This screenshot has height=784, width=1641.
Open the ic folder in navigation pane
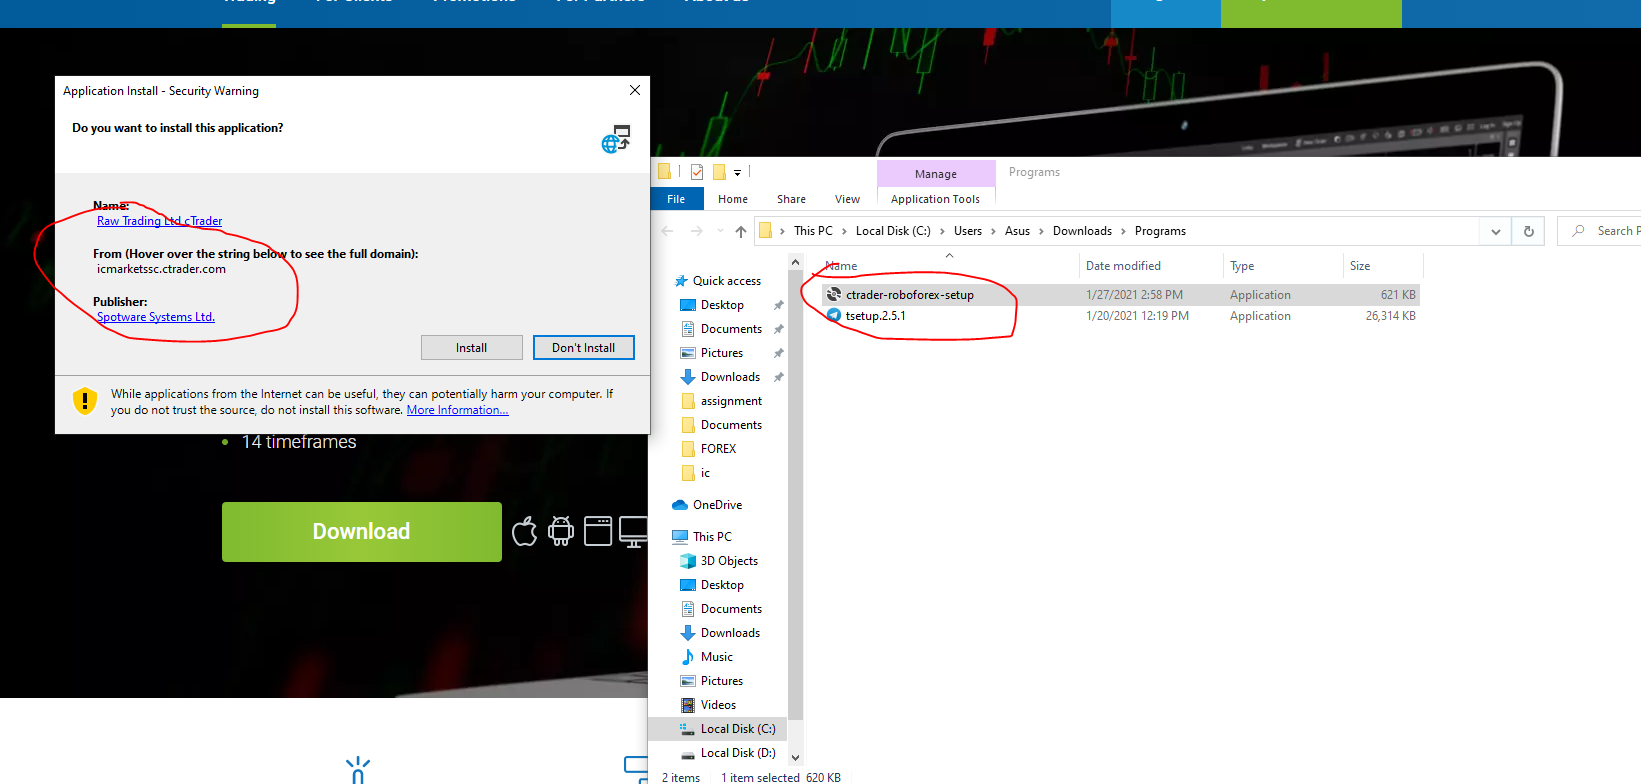point(705,473)
